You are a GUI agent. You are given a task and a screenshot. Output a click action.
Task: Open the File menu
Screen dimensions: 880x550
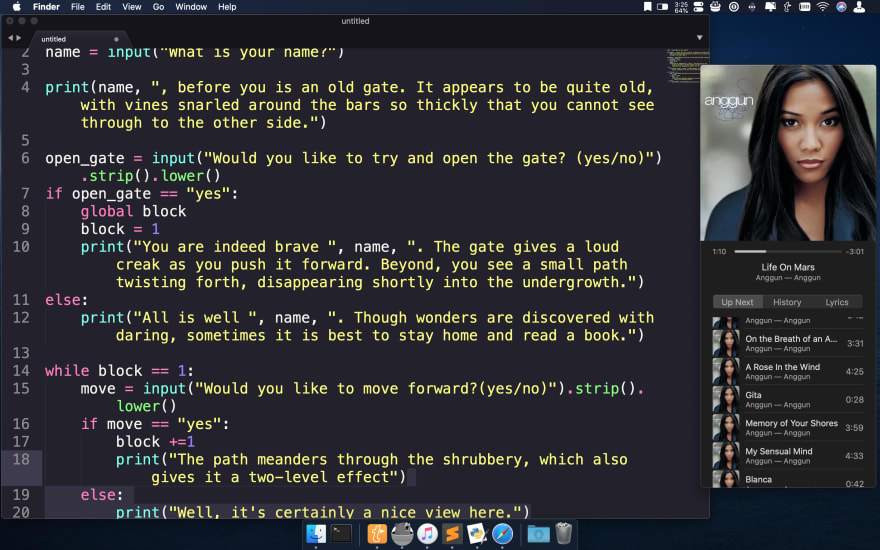pyautogui.click(x=77, y=7)
